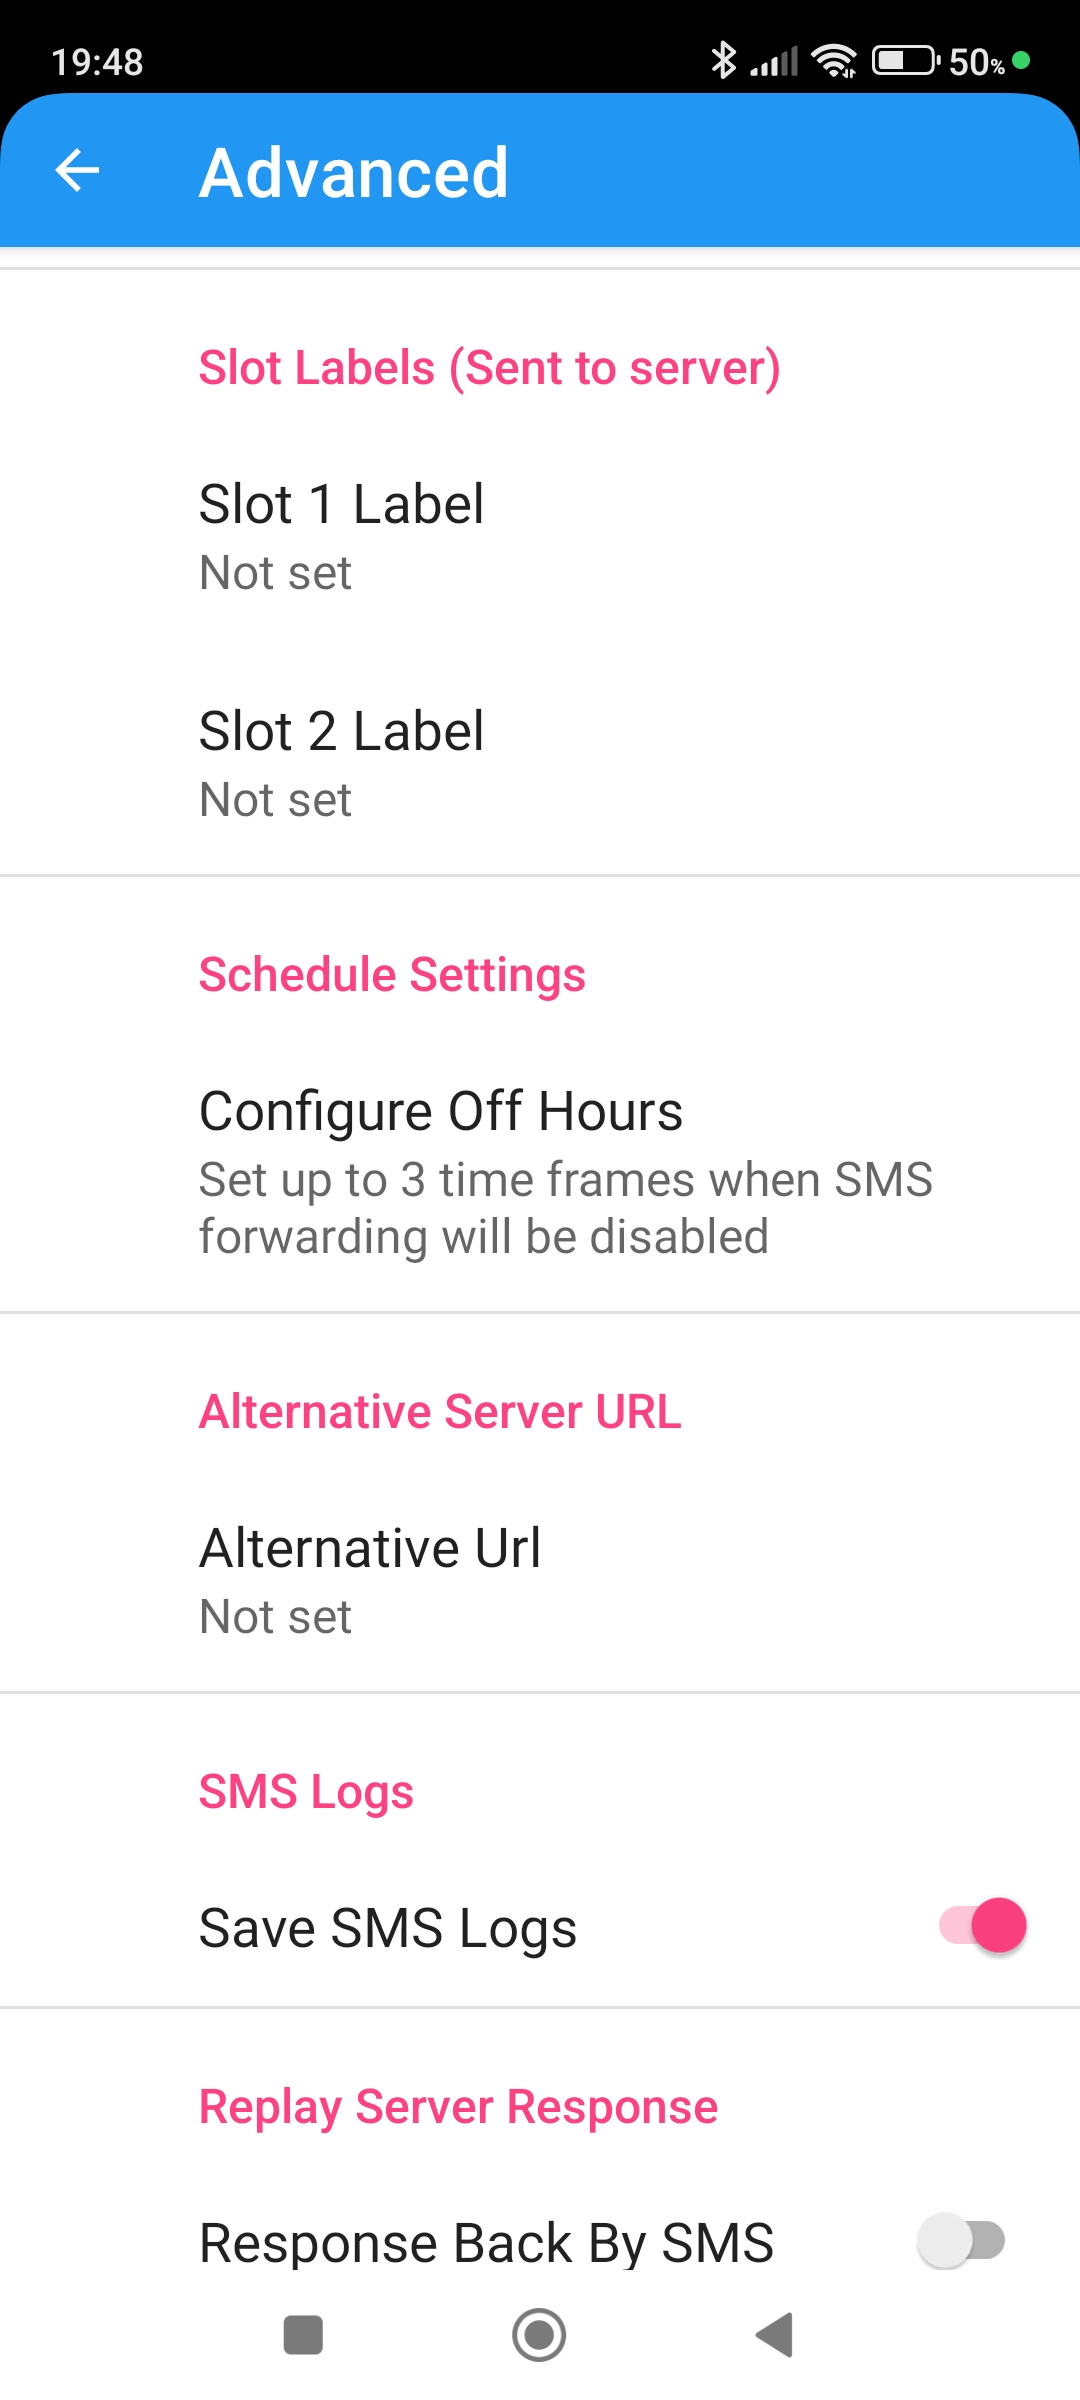Tap the Schedule Settings section header
1080x2400 pixels.
pos(392,975)
